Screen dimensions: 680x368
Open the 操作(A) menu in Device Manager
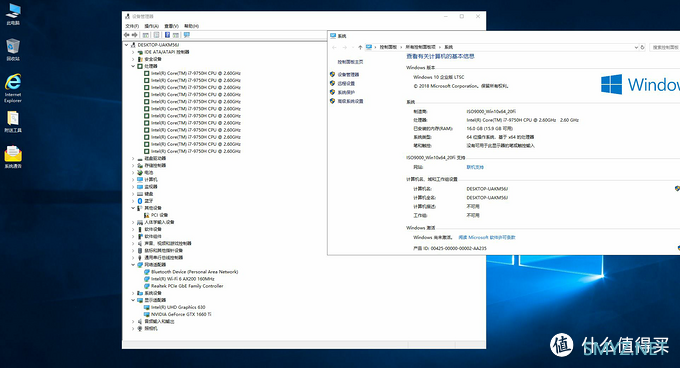151,26
